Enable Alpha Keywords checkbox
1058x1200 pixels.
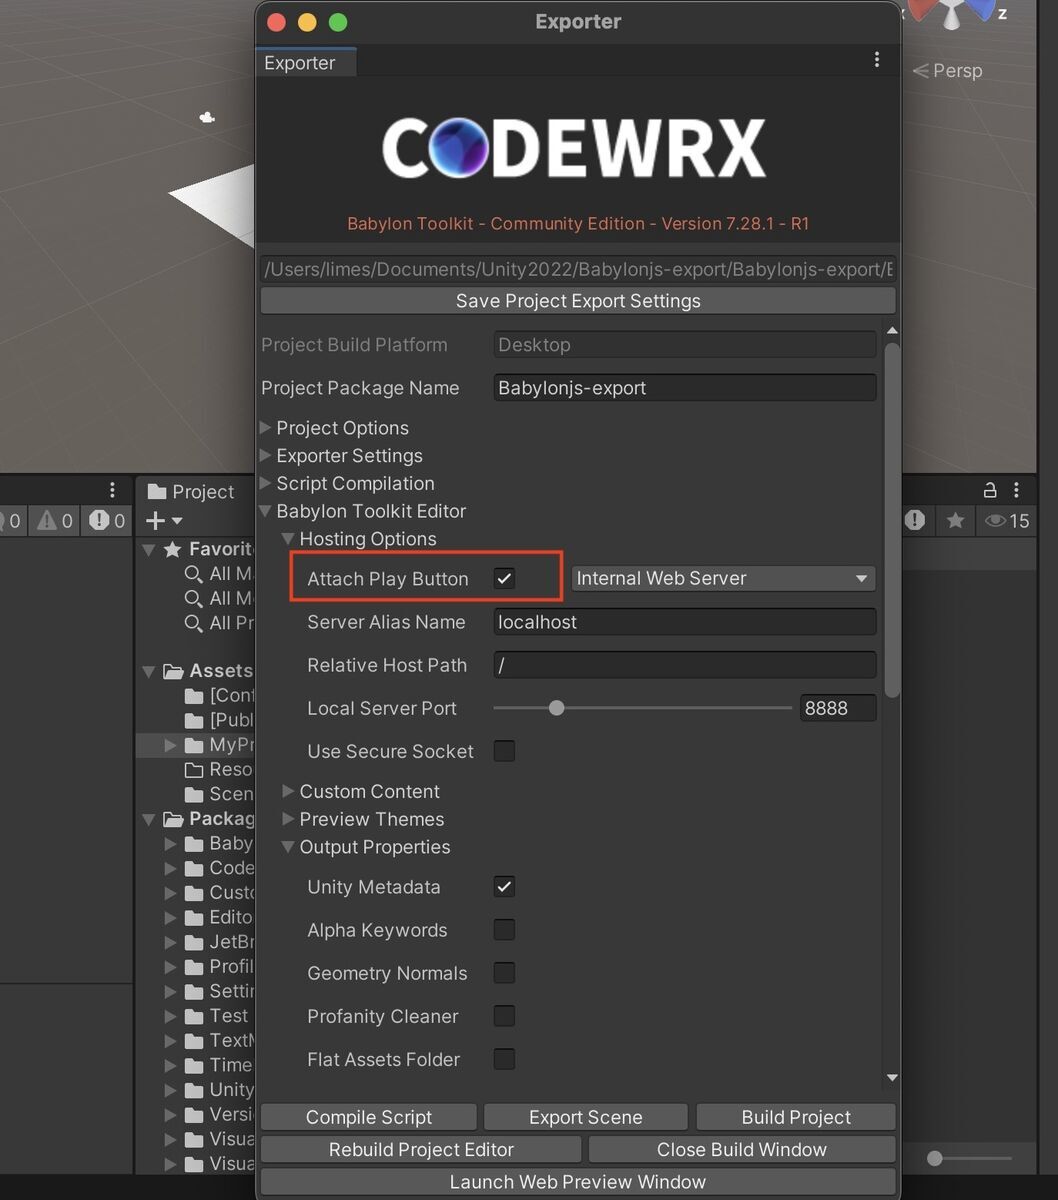(505, 930)
